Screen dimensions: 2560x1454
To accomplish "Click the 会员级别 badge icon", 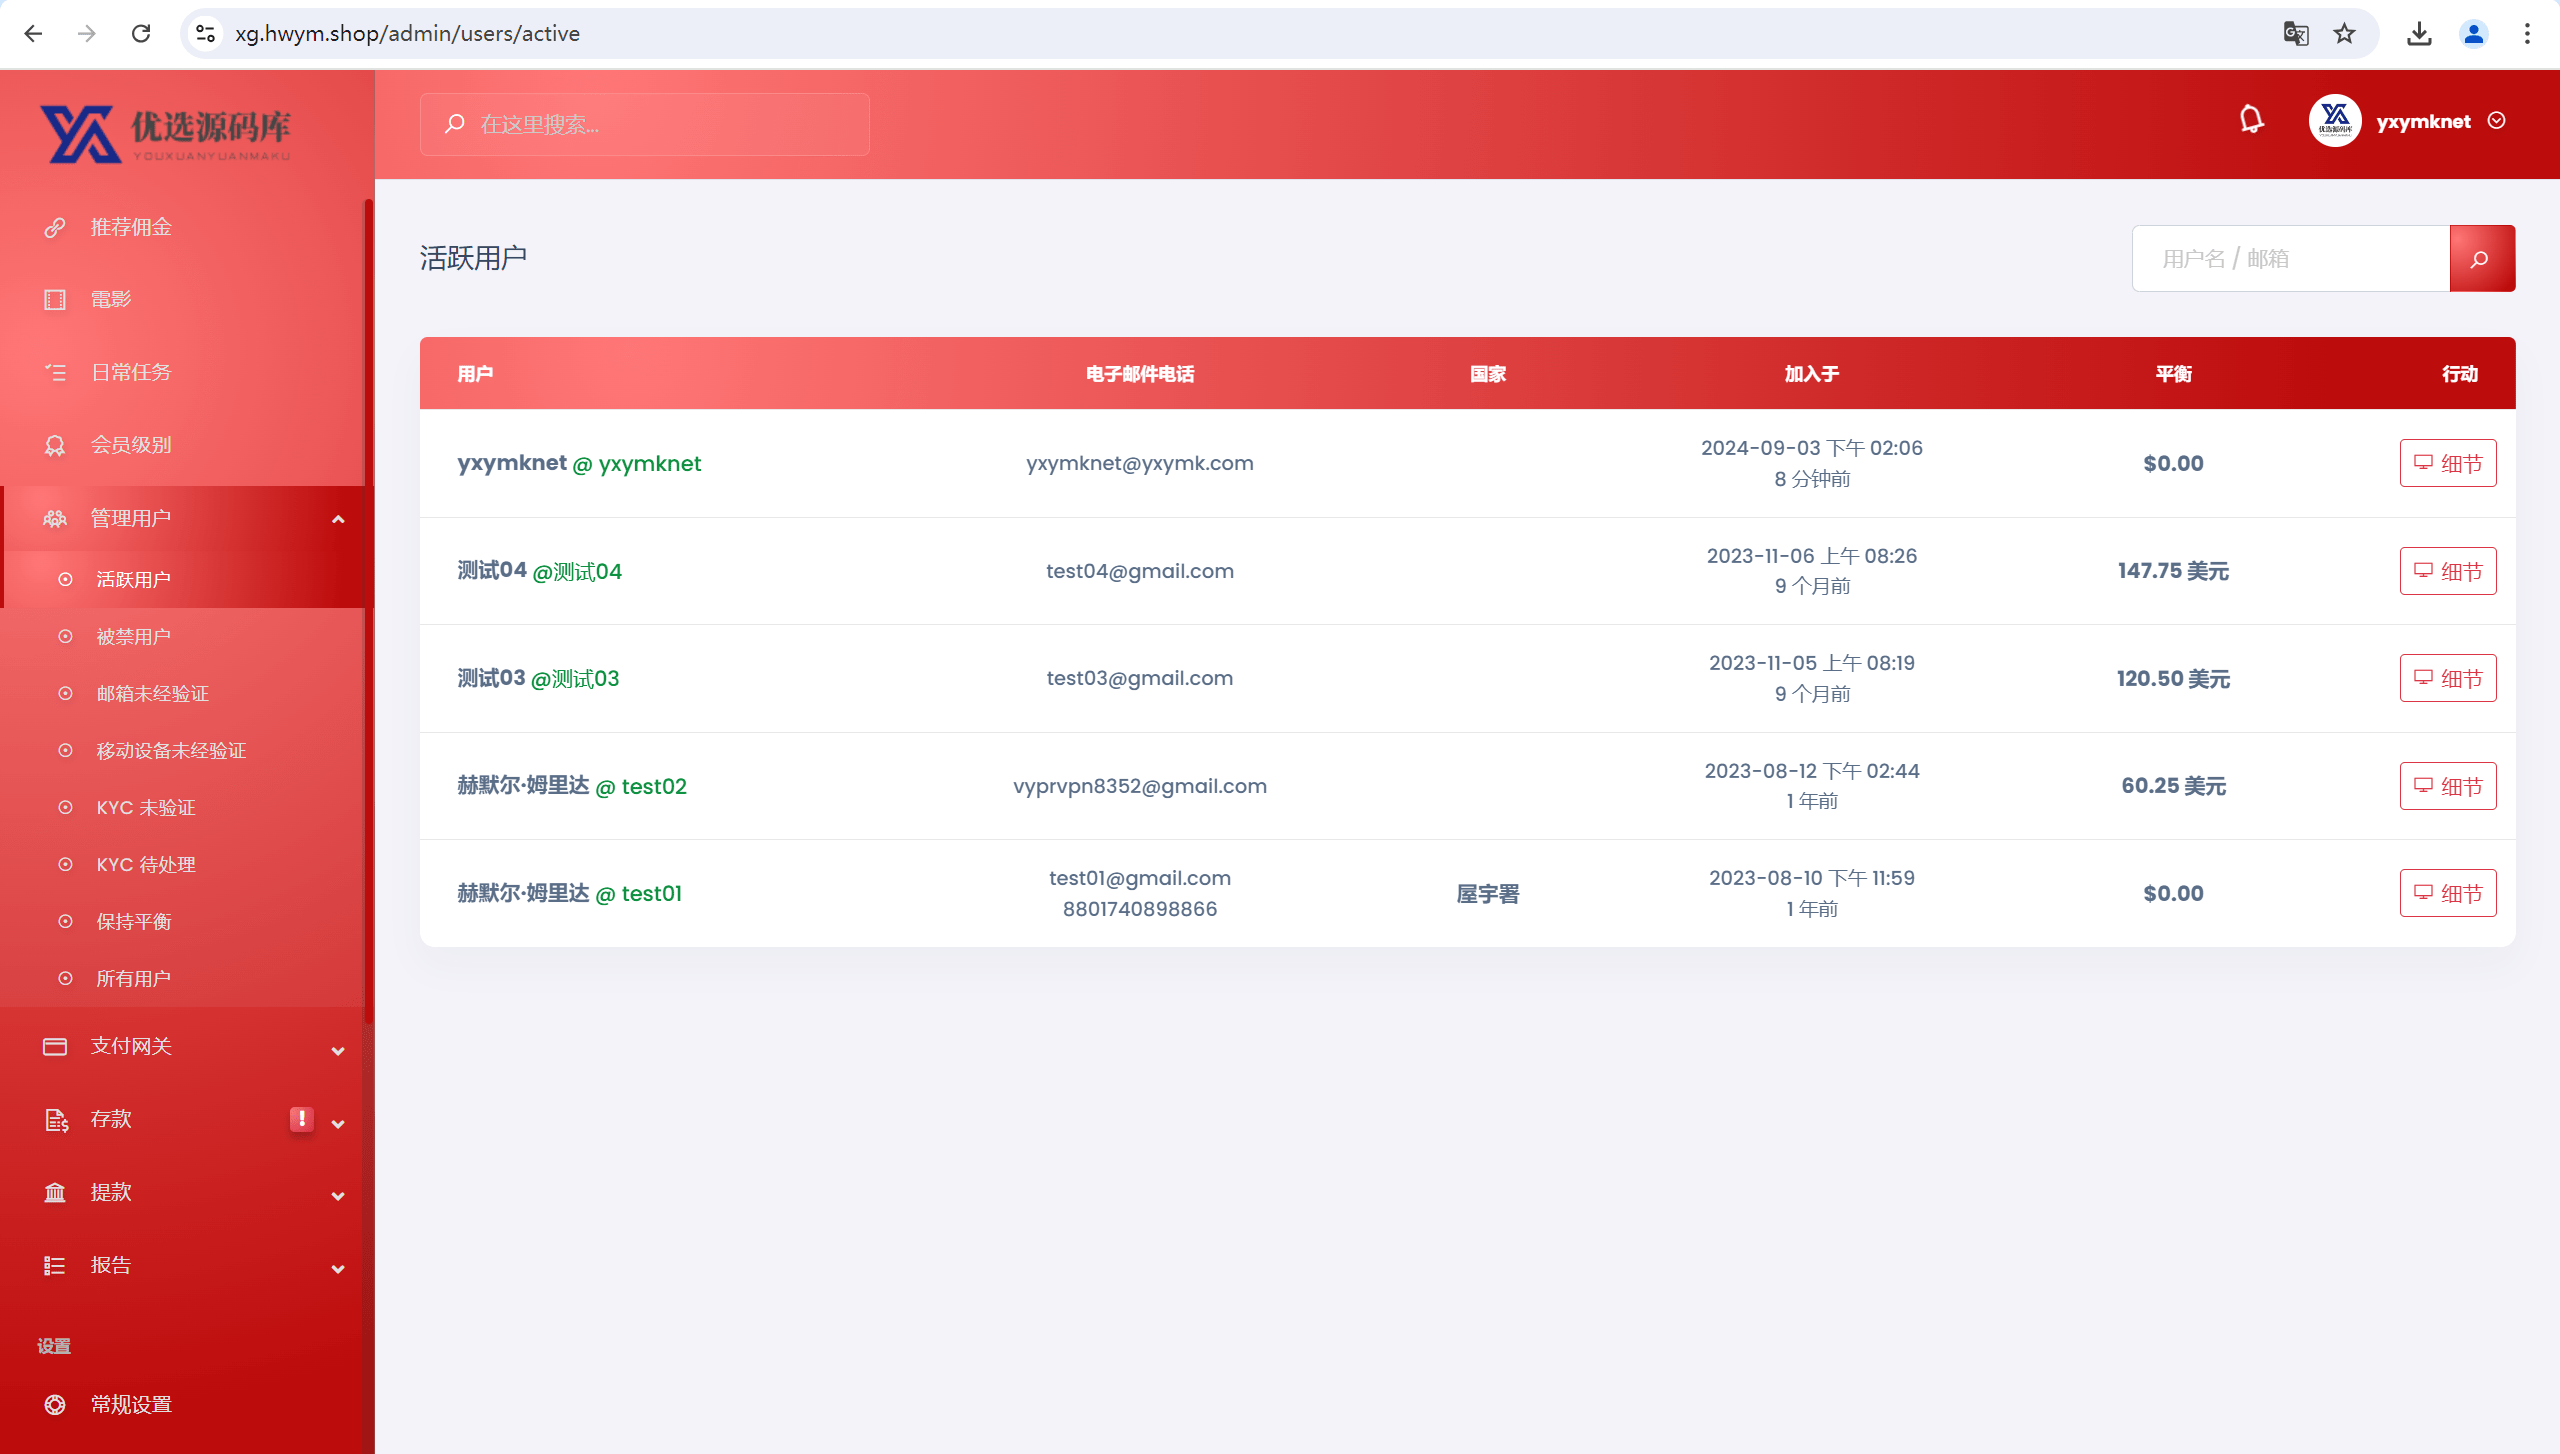I will tap(55, 445).
